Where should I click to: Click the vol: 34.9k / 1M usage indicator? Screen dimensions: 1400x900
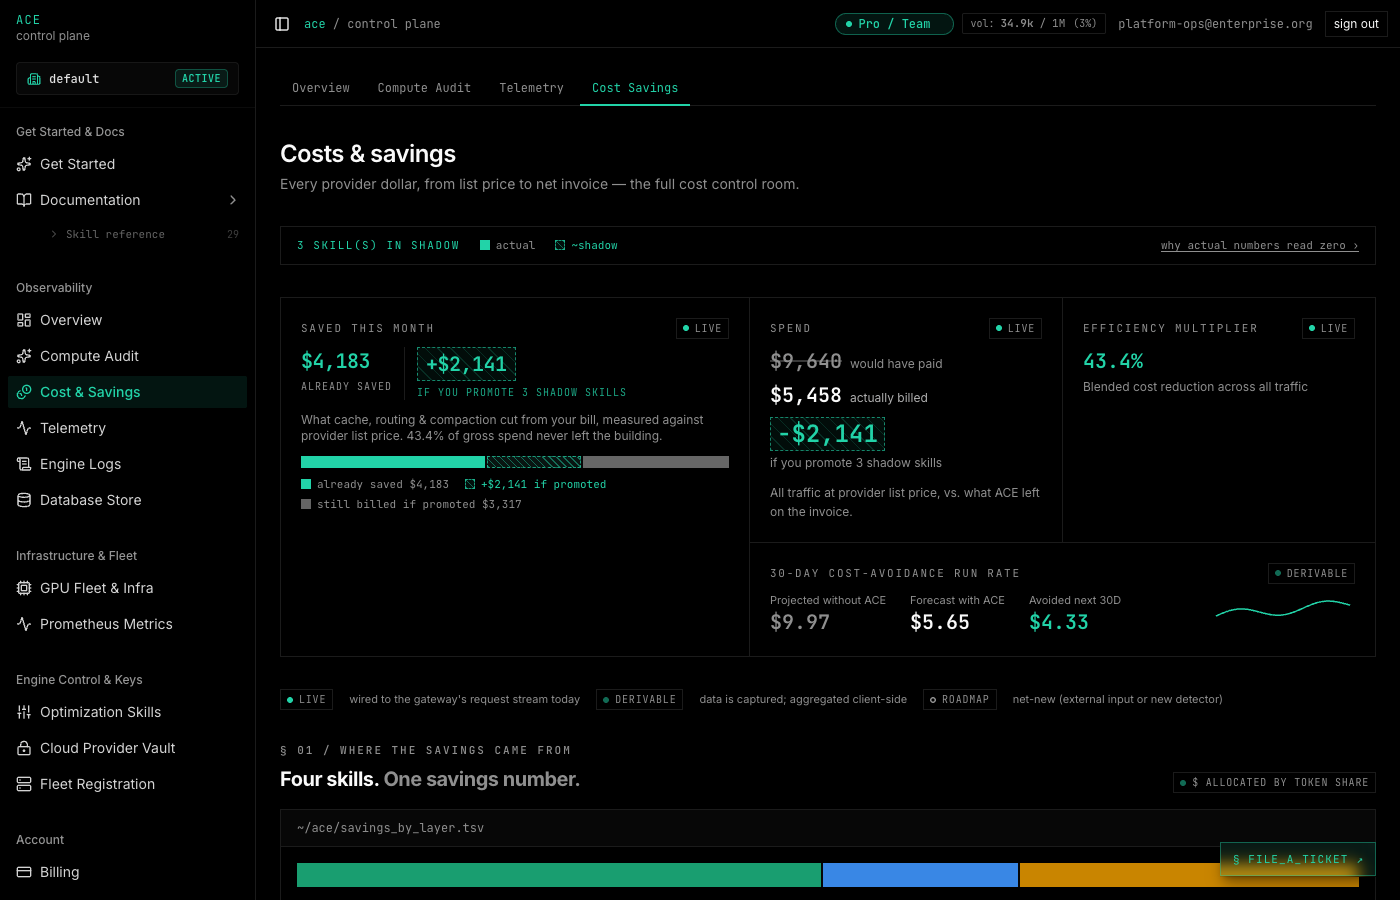1033,23
